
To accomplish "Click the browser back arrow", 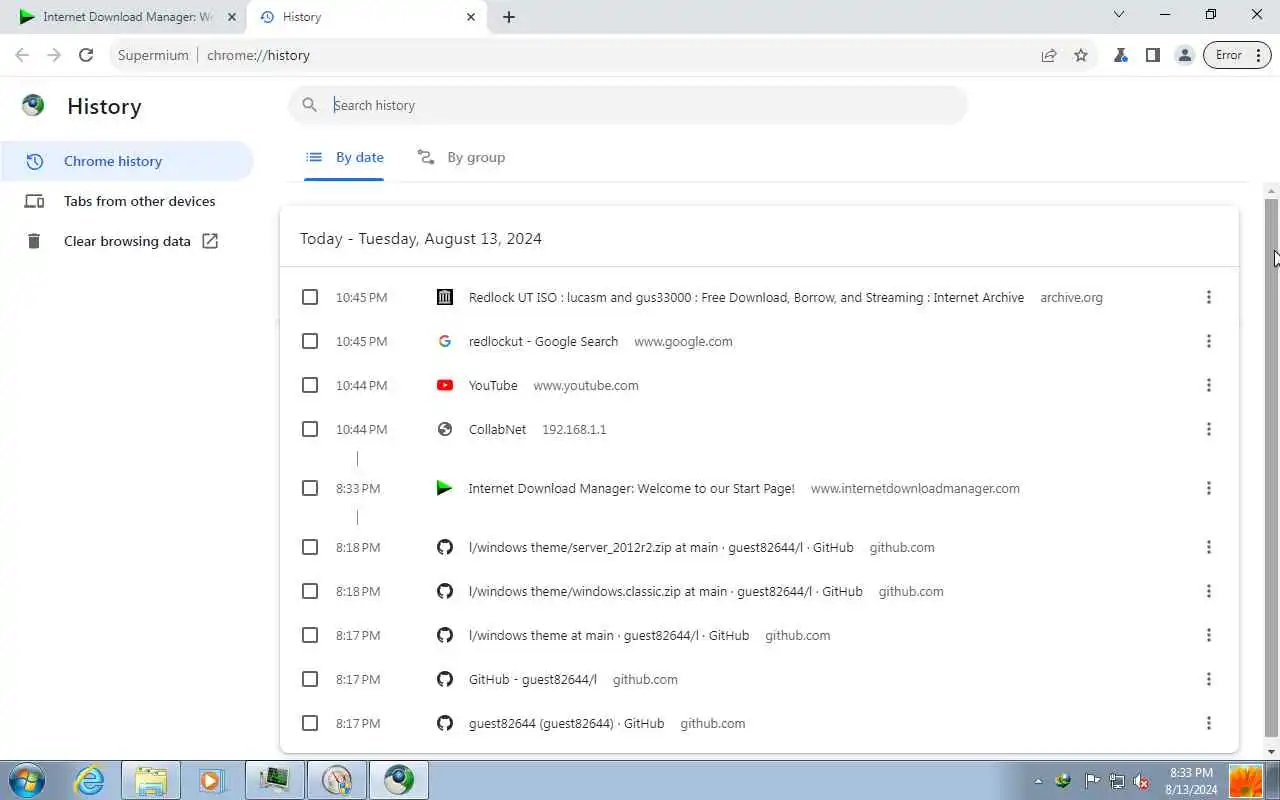I will [x=22, y=55].
